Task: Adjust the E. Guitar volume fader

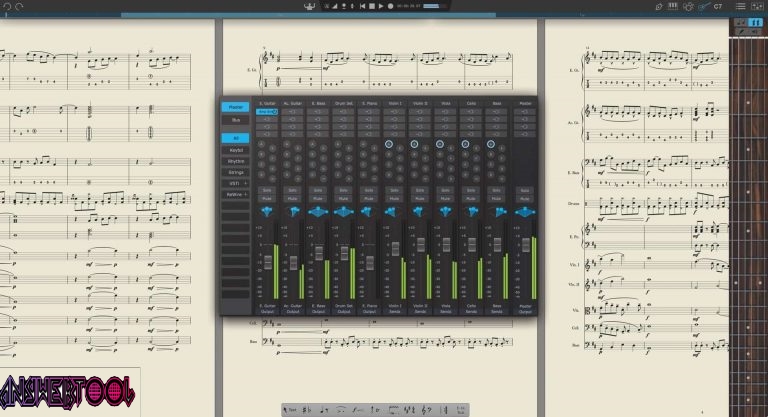Action: click(x=268, y=262)
